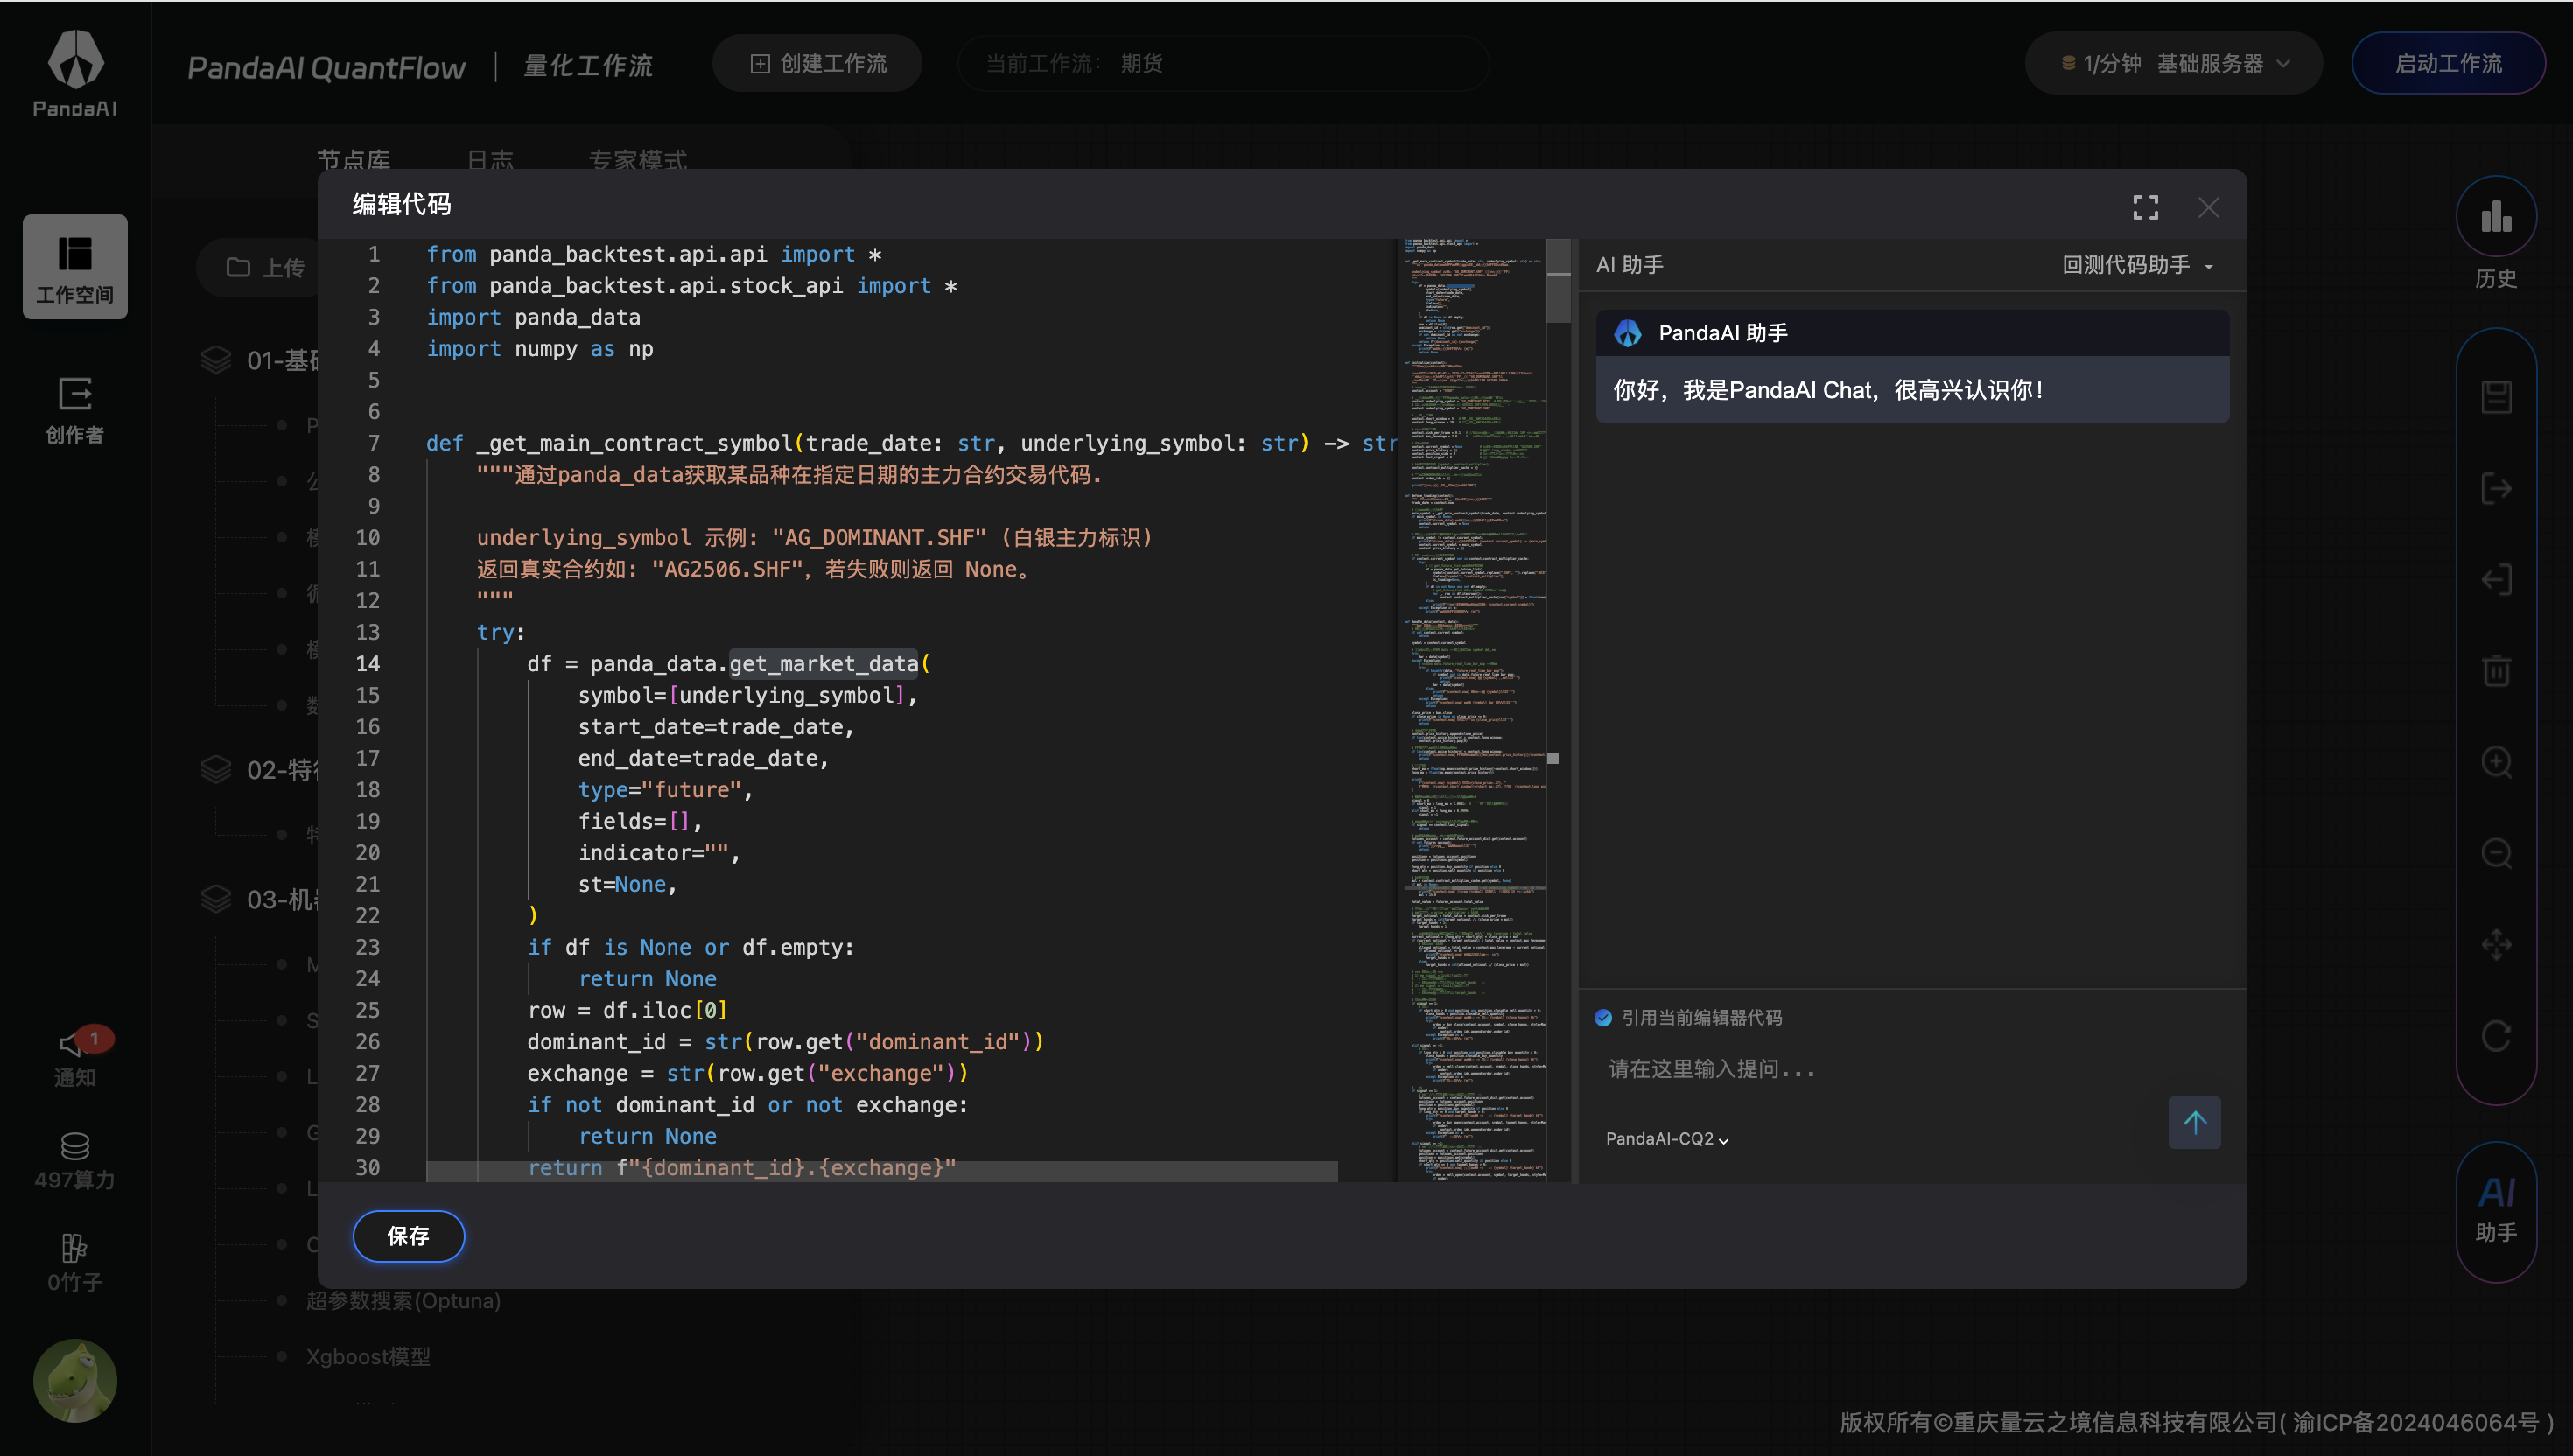Click the trash delete icon in right toolbar
The width and height of the screenshot is (2573, 1456).
point(2496,670)
